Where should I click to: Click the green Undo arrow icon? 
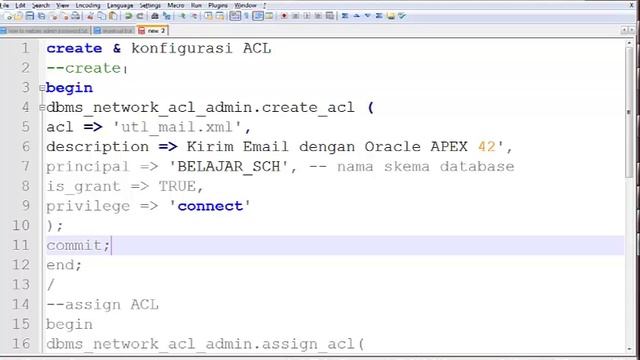point(128,16)
